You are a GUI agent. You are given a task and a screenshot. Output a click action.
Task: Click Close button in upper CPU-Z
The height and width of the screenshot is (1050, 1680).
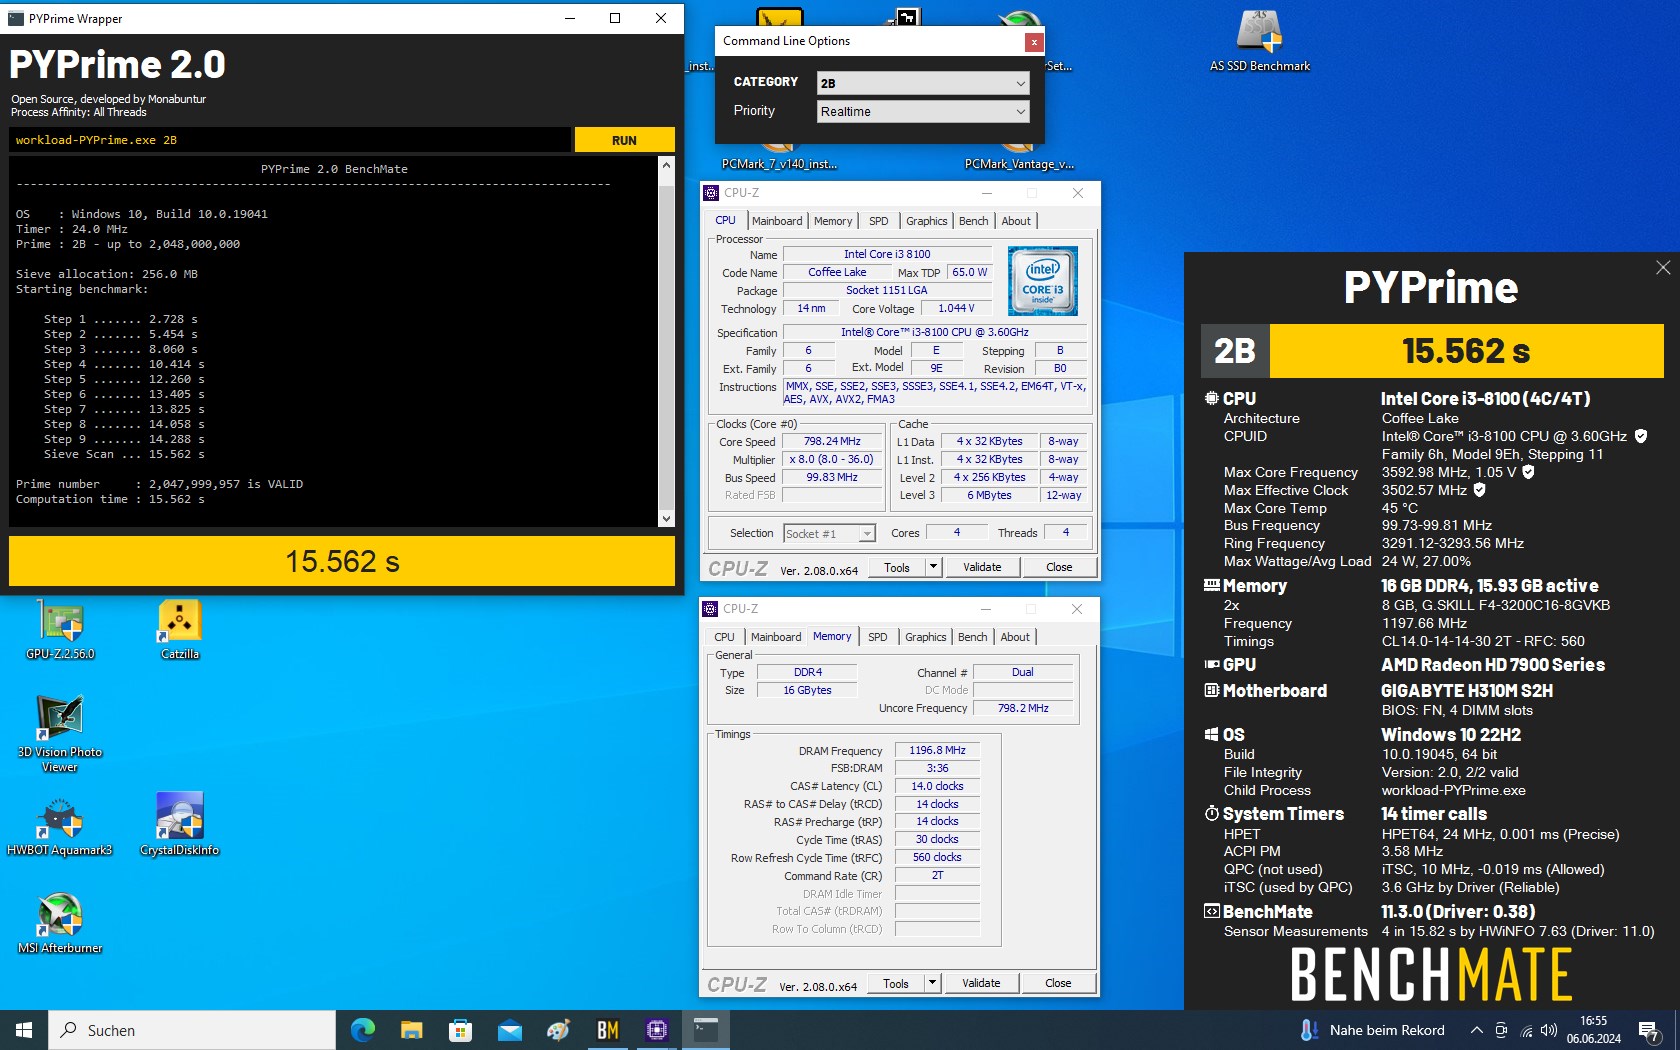pos(1059,567)
